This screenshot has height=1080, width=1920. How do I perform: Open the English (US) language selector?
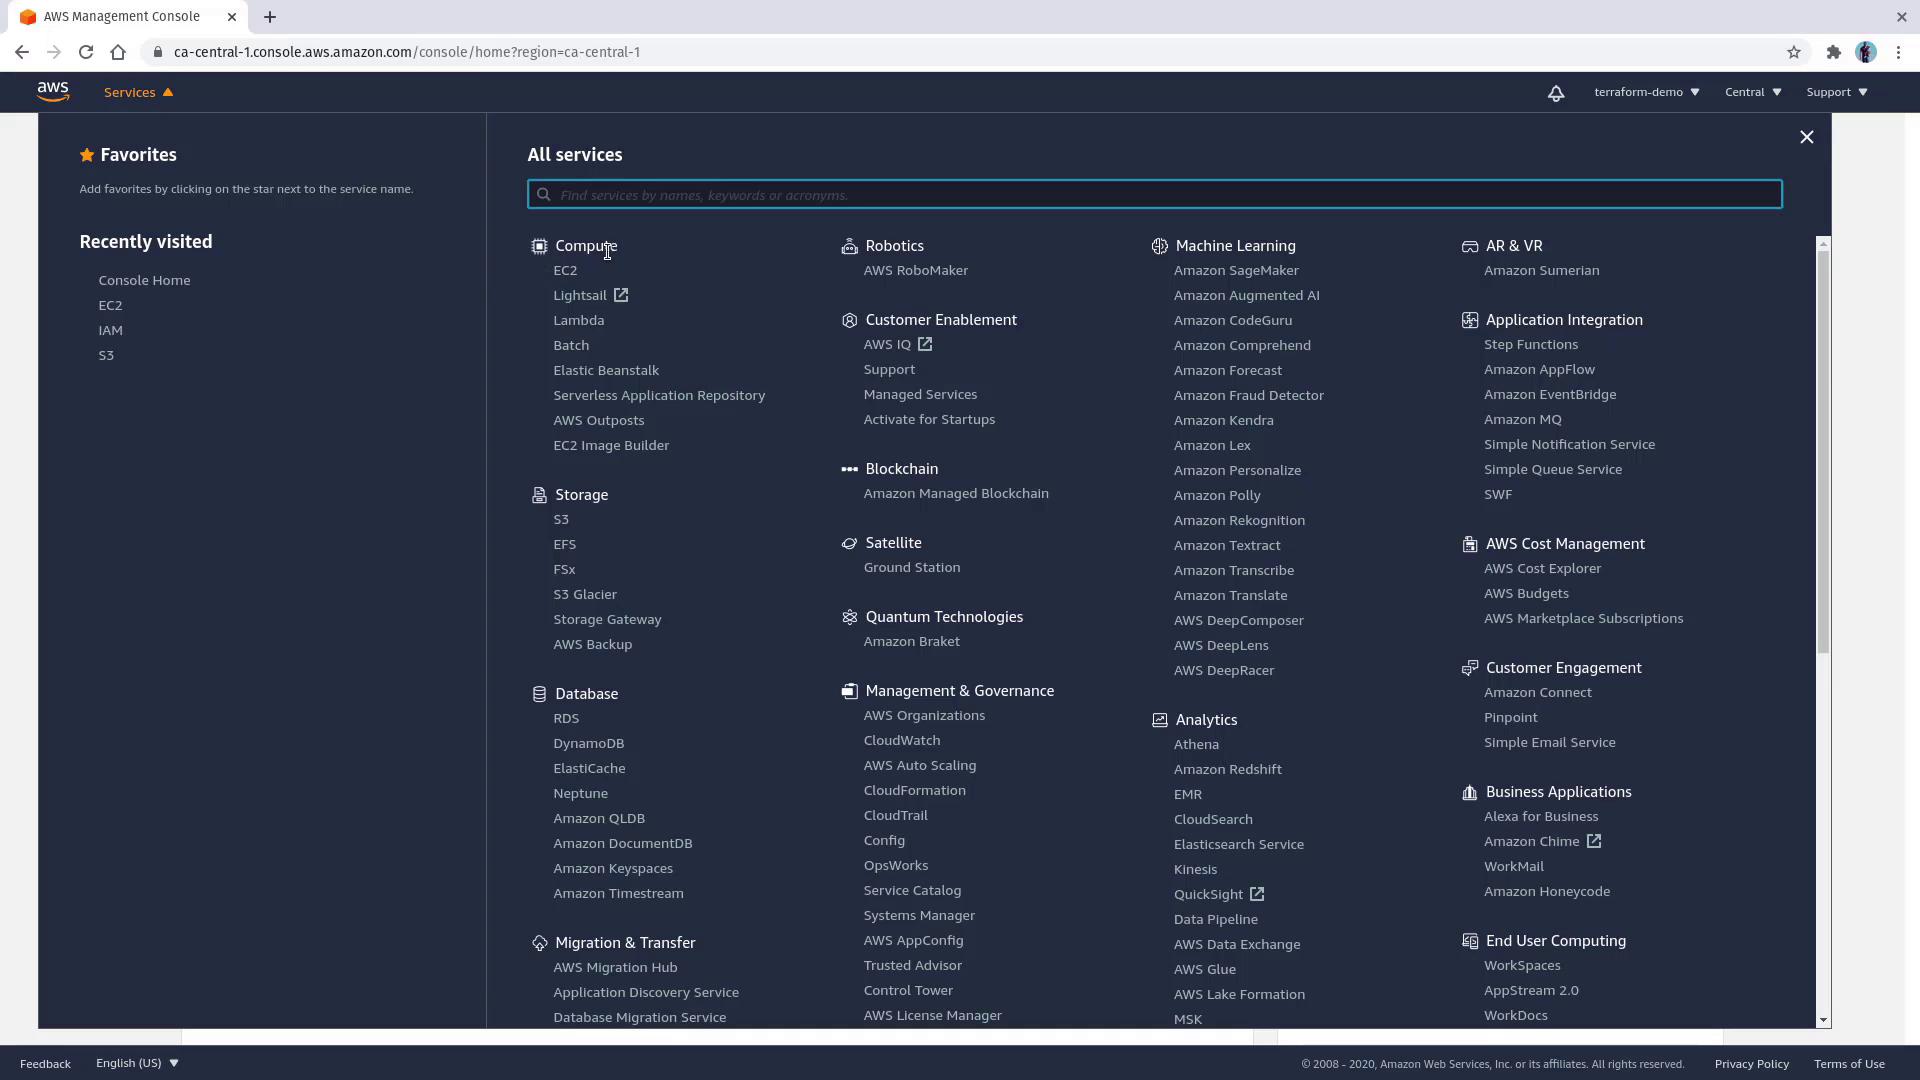[x=137, y=1063]
